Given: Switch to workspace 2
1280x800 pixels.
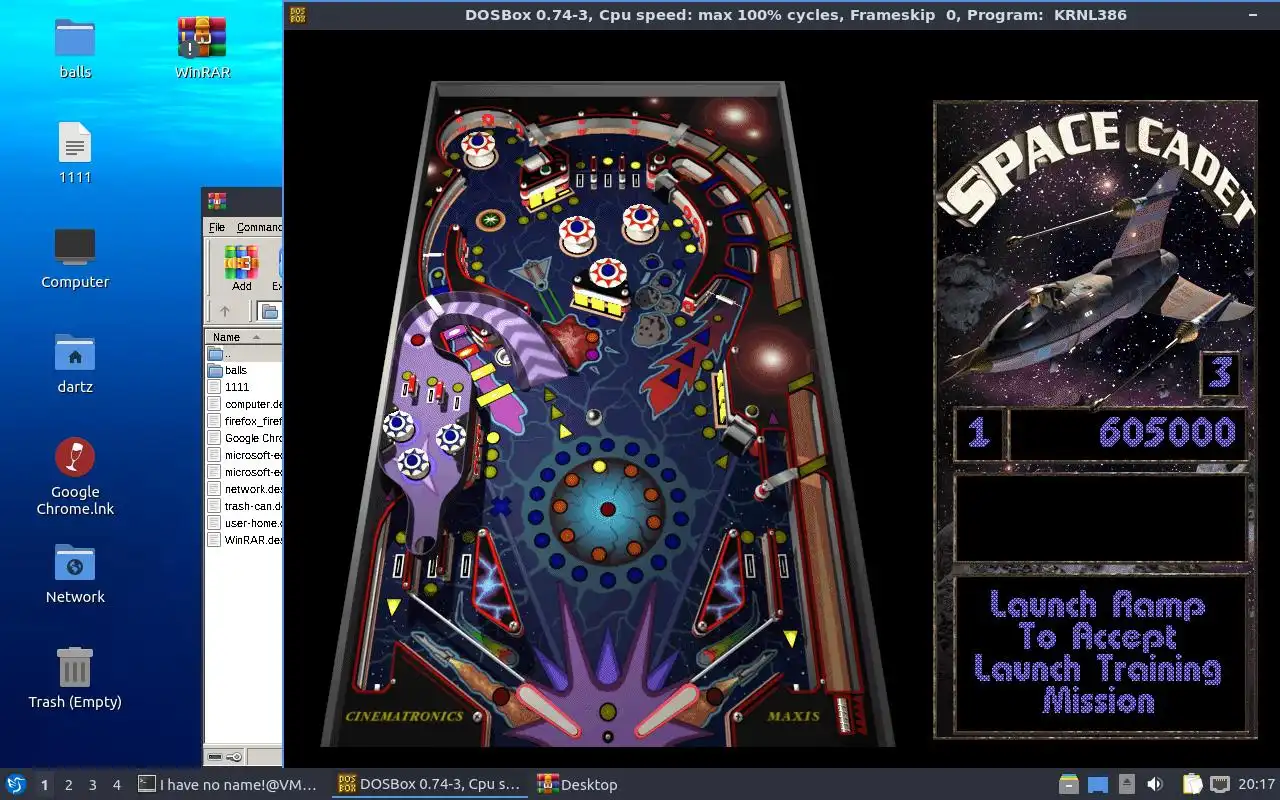Looking at the screenshot, I should click(68, 785).
